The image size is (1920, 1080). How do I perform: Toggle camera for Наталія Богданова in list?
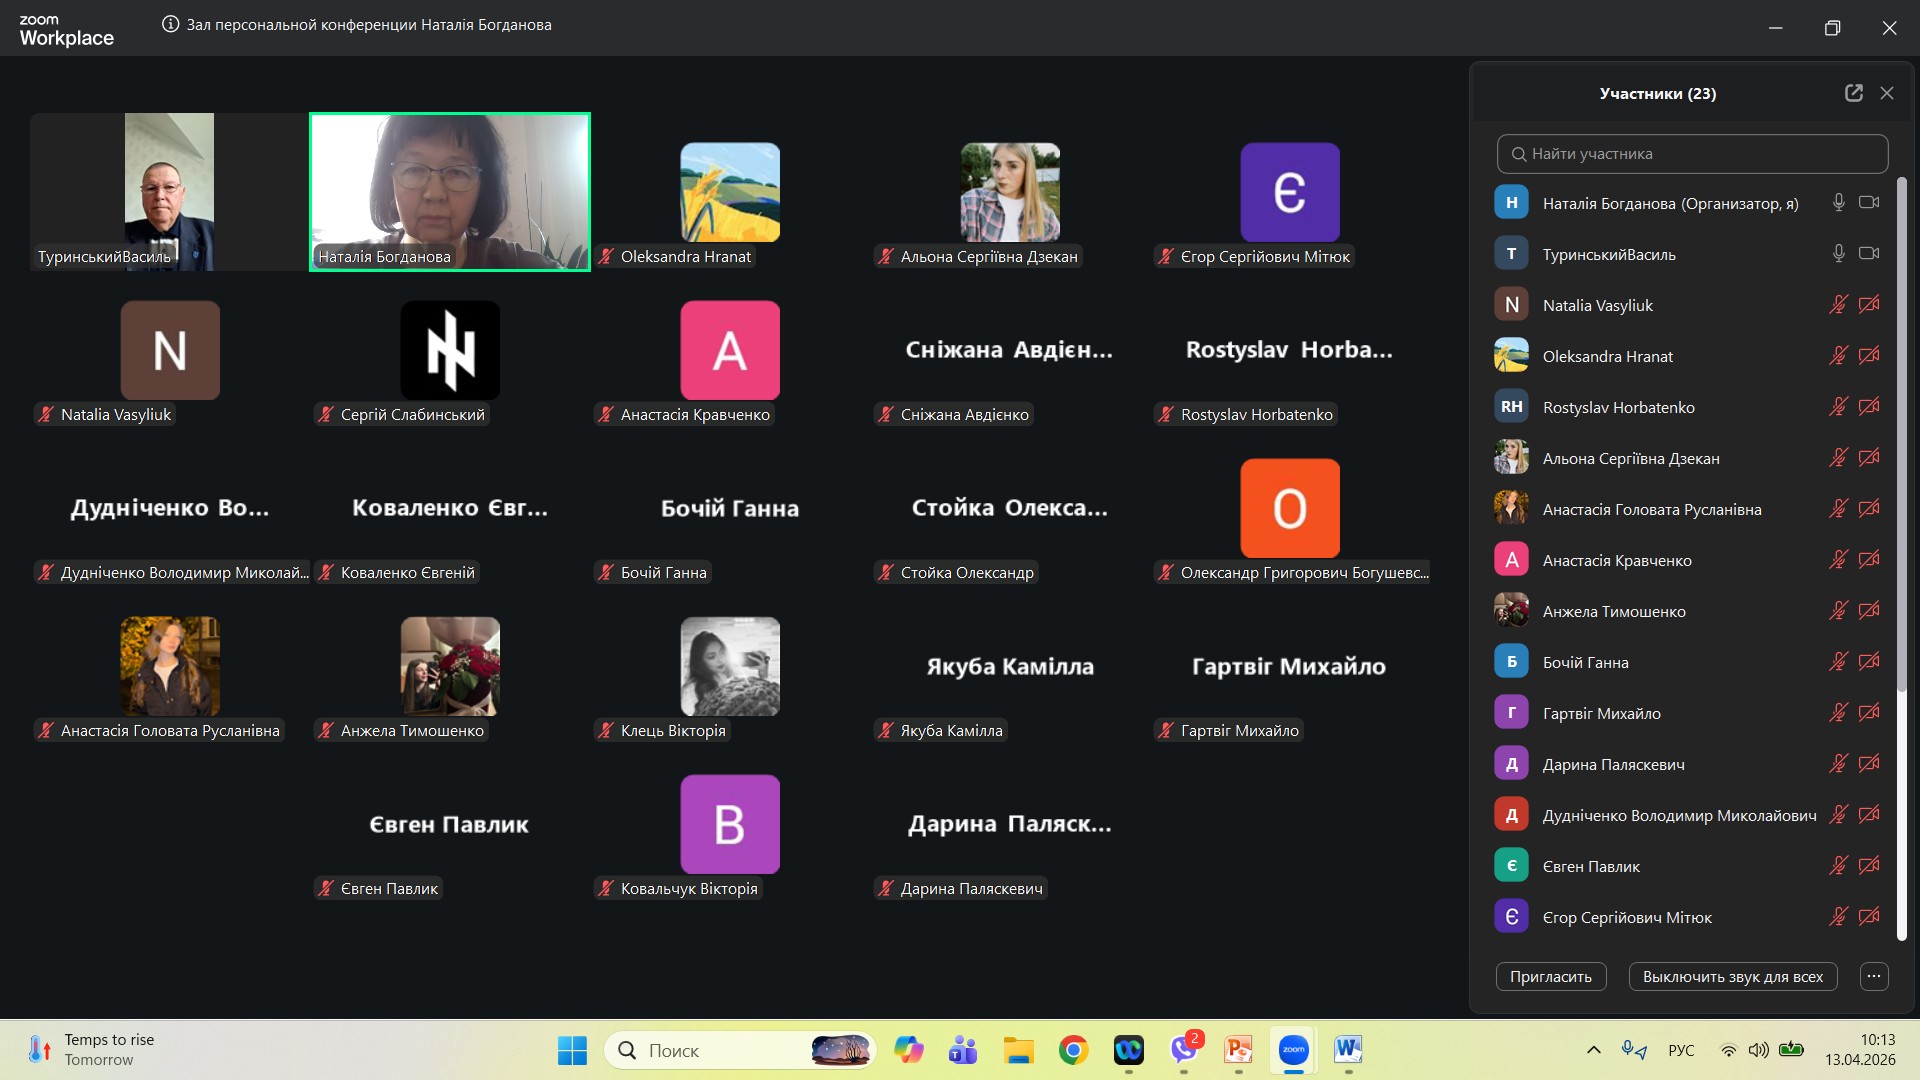click(x=1868, y=203)
